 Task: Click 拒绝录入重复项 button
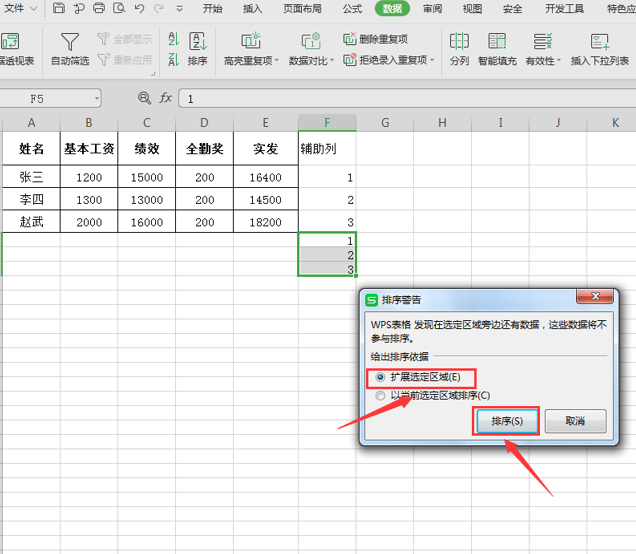pyautogui.click(x=385, y=60)
